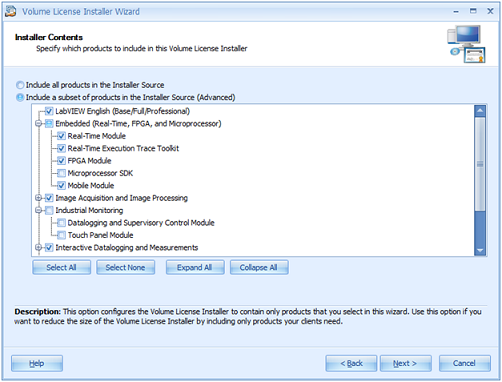Screen dimensions: 502x382
Task: Go to the previous page with Back
Action: point(351,363)
